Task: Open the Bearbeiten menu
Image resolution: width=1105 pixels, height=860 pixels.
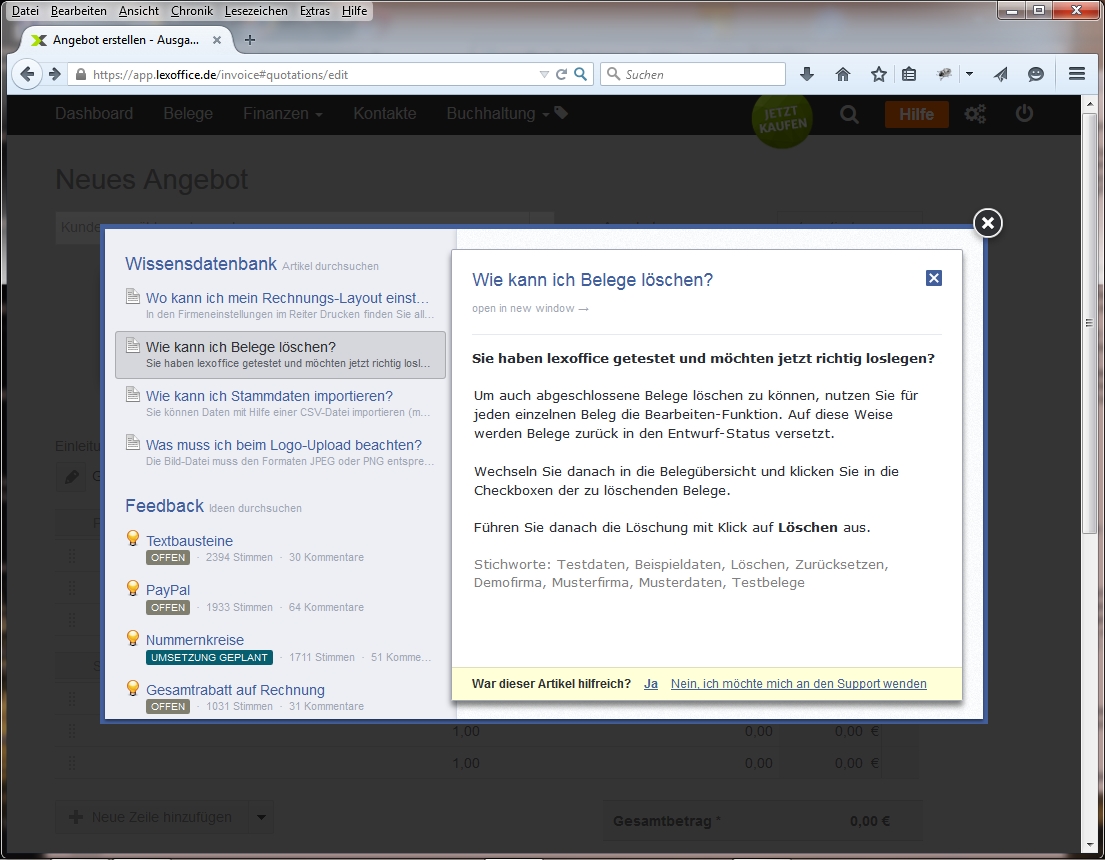Action: 79,11
